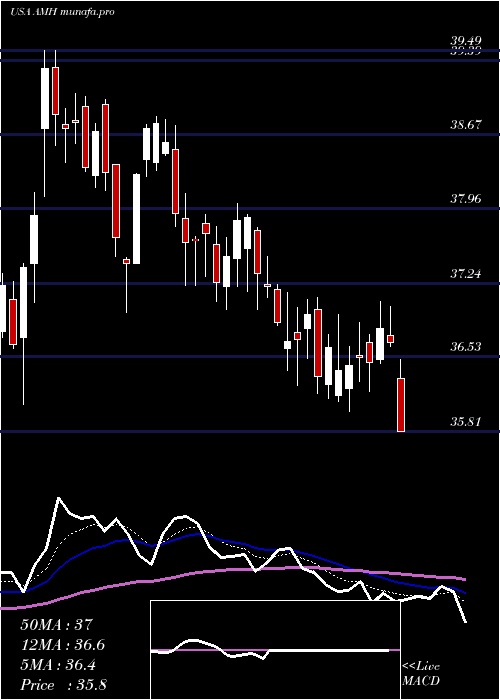Screen dimensions: 500x700
Task: Click the '<<Live MACD' label
Action: pos(421,674)
